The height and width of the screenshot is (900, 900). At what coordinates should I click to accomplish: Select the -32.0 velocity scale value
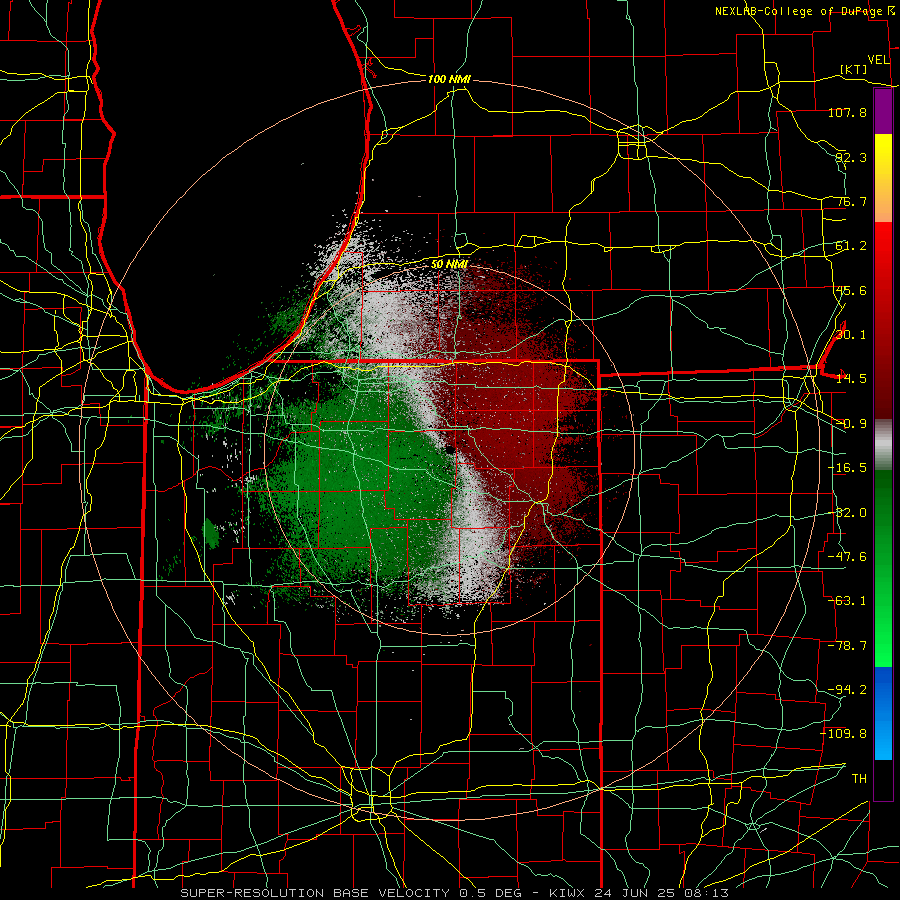coord(847,513)
